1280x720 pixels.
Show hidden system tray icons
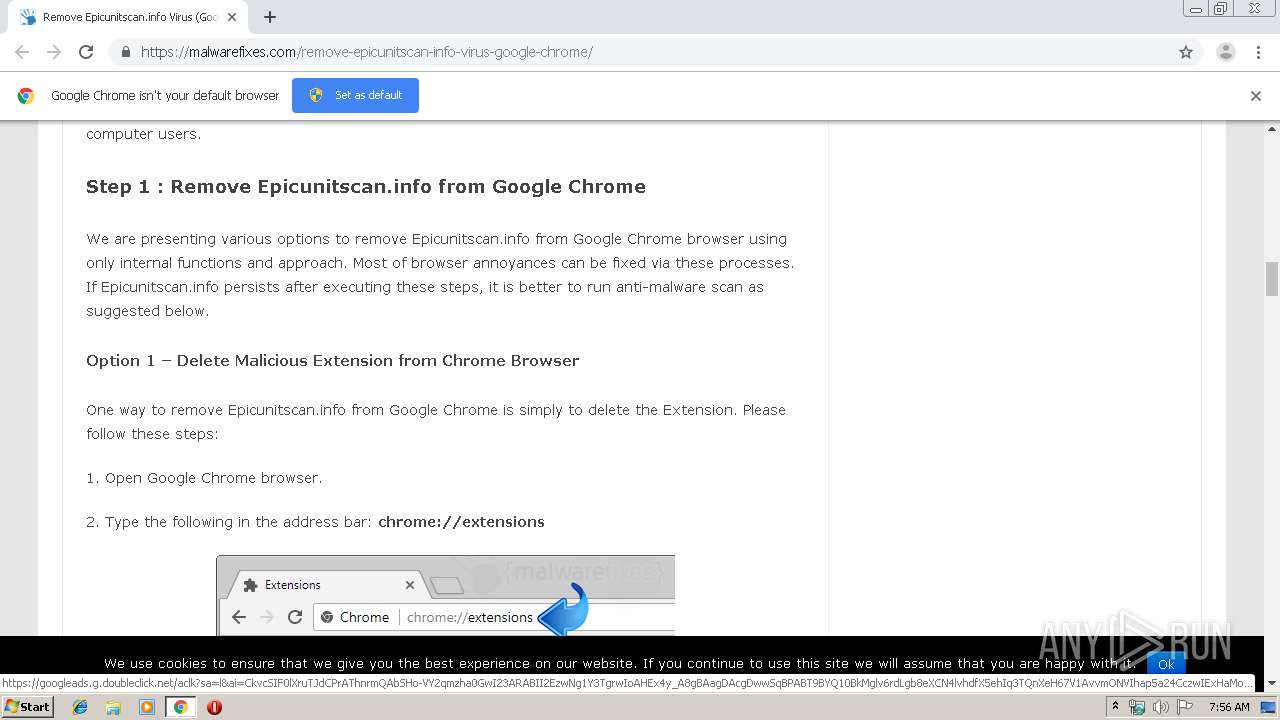click(x=1115, y=707)
